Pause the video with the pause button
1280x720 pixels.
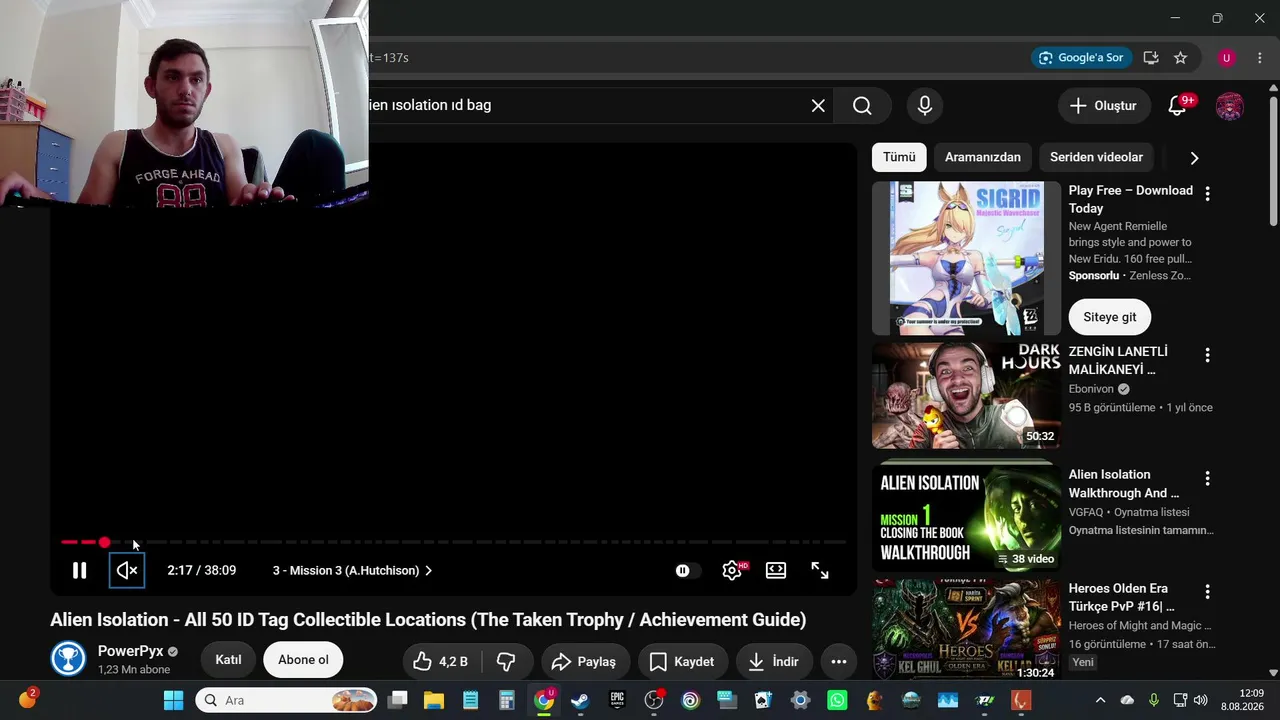click(79, 571)
